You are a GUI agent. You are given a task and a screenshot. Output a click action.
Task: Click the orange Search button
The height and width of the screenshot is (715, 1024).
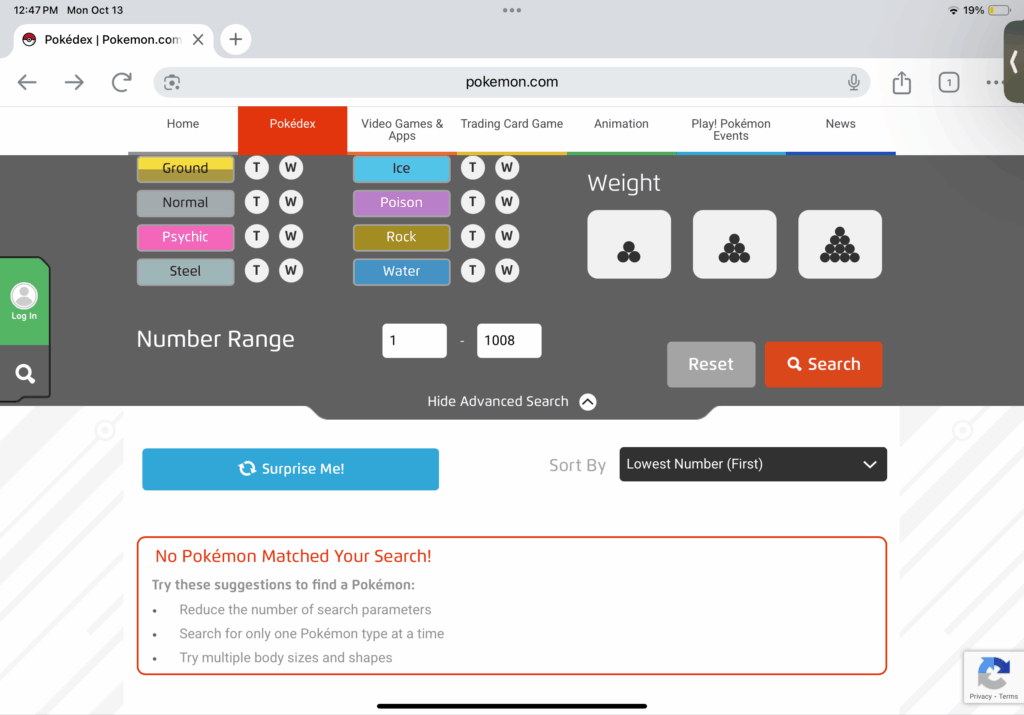(824, 364)
